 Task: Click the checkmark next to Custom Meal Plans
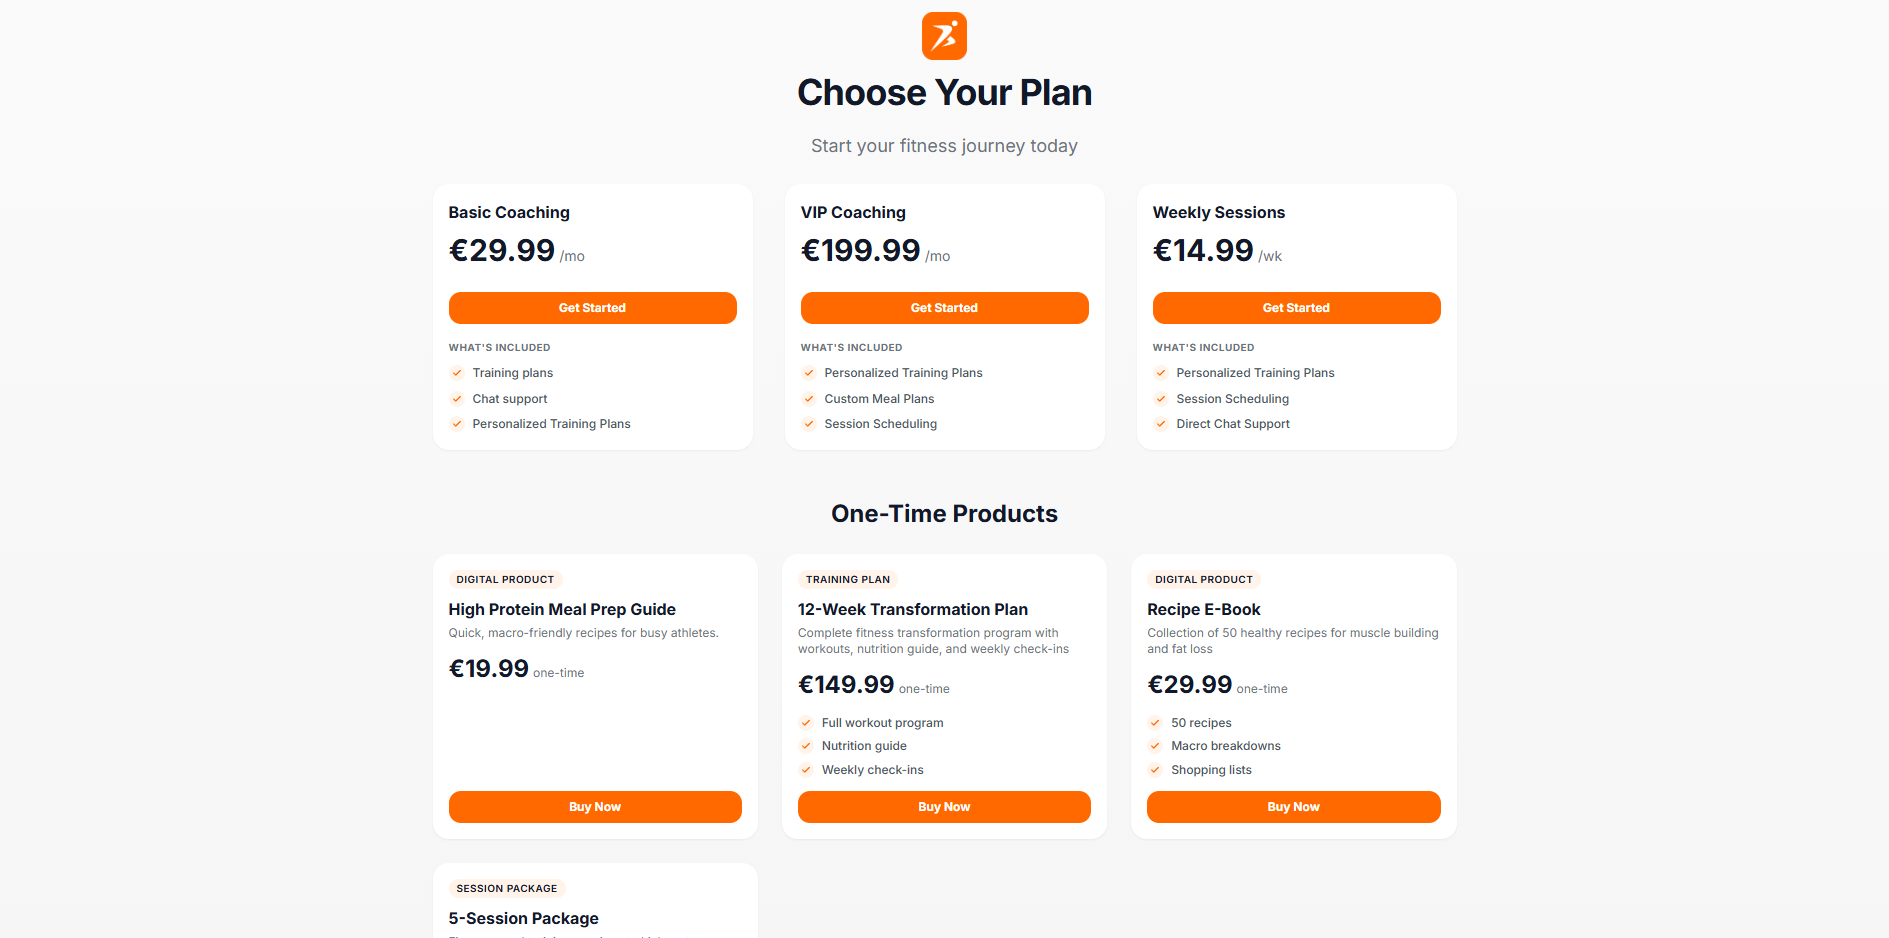808,398
